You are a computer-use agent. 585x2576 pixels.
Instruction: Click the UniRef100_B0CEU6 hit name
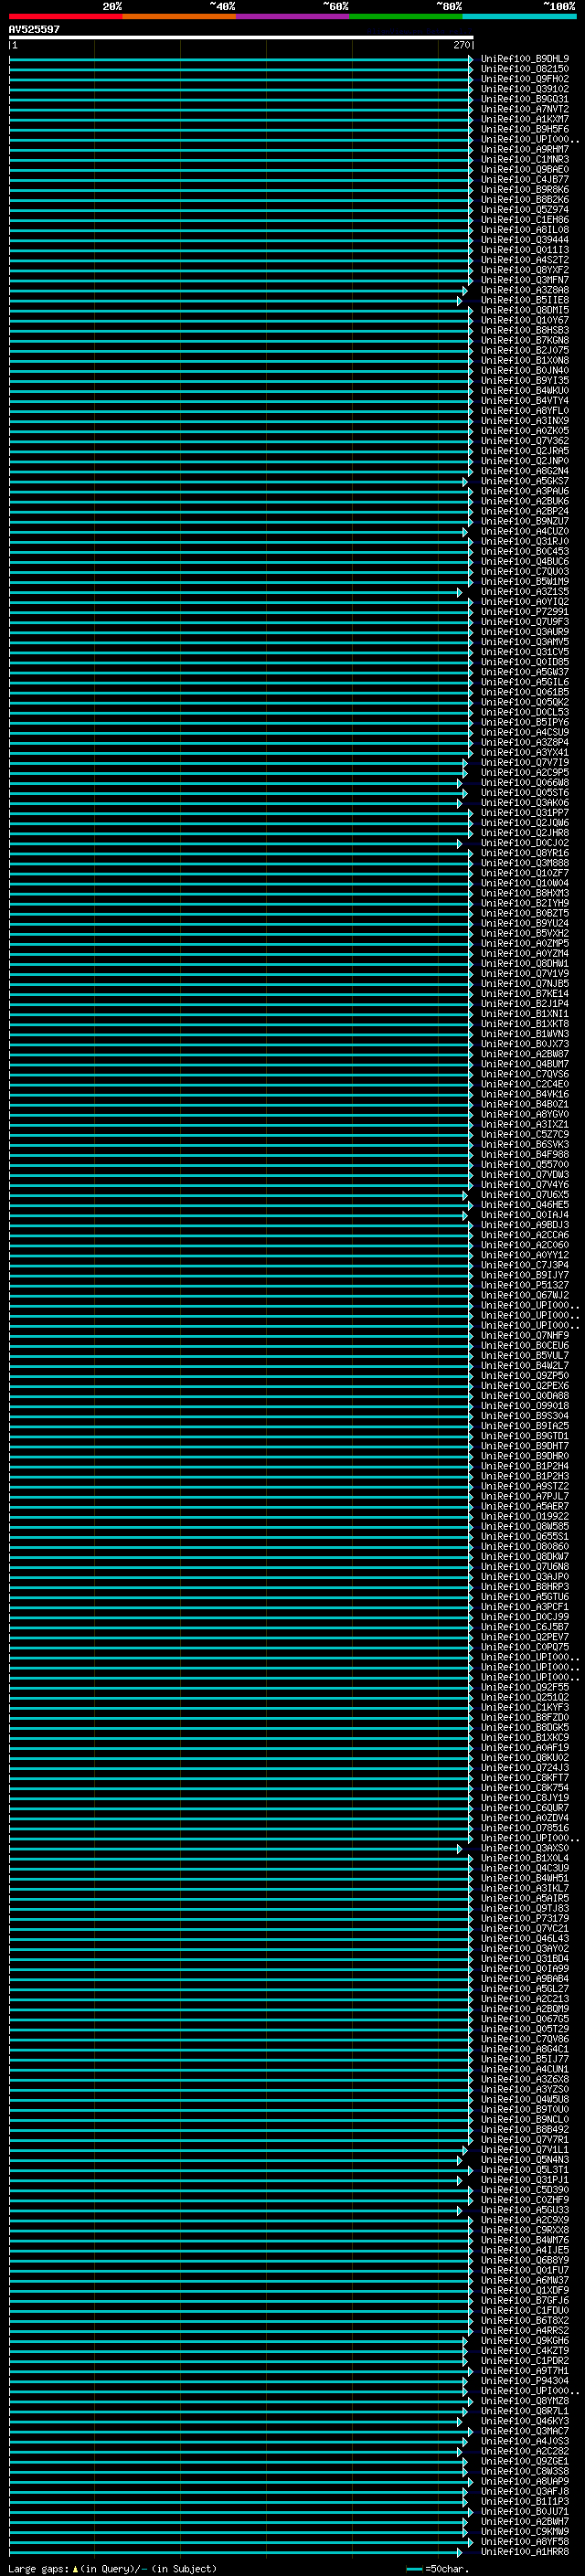click(x=525, y=1345)
